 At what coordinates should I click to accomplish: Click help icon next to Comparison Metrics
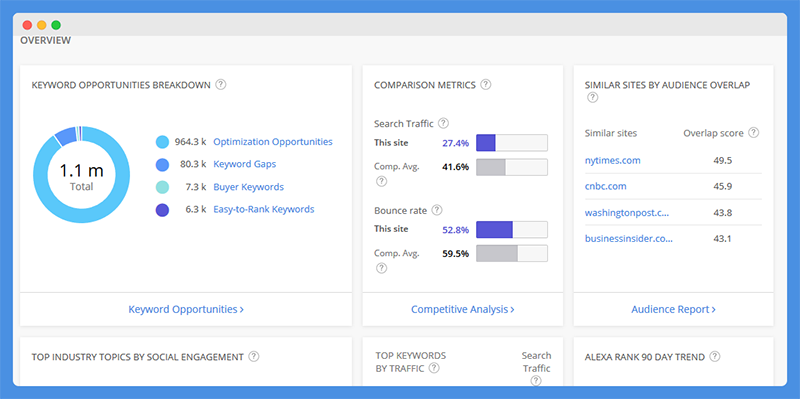coord(486,85)
